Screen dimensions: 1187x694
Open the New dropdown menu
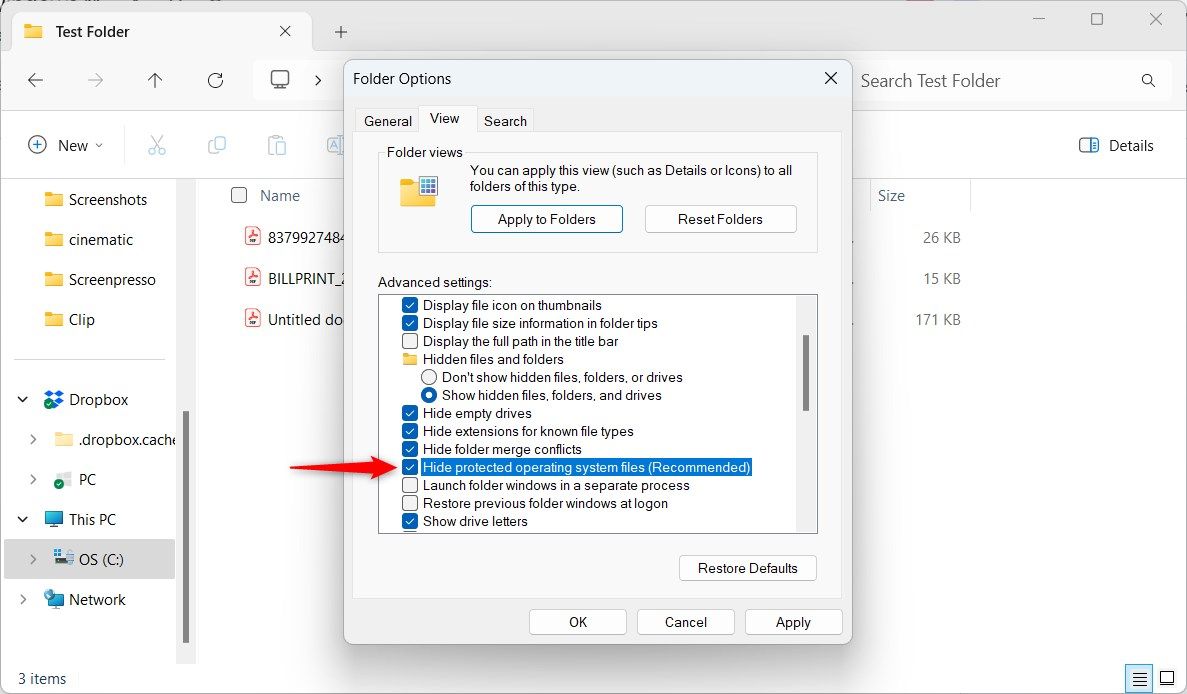coord(66,145)
